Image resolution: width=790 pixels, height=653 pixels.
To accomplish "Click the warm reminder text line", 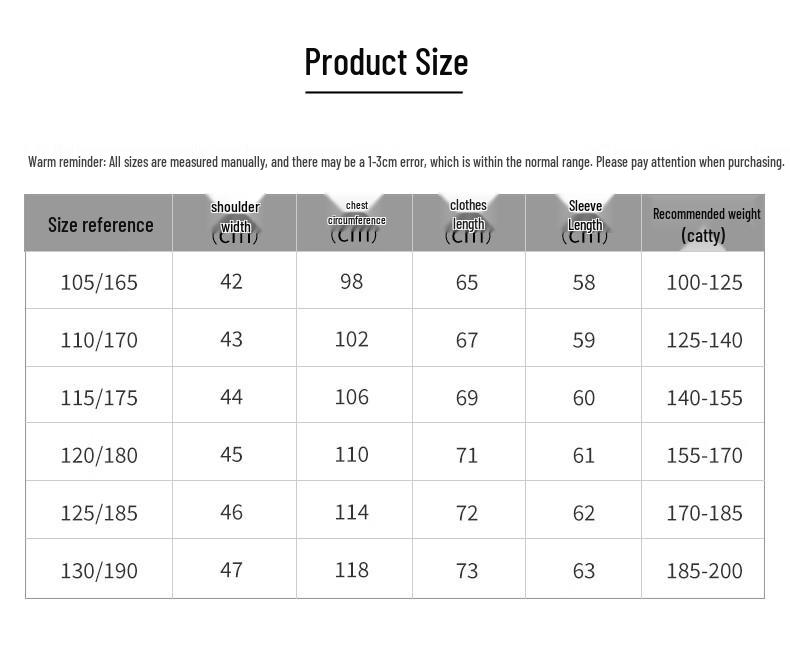I will (406, 162).
